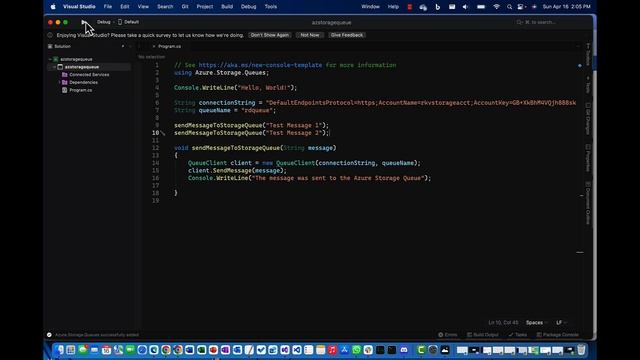
Task: Open the Git menu
Action: click(185, 7)
